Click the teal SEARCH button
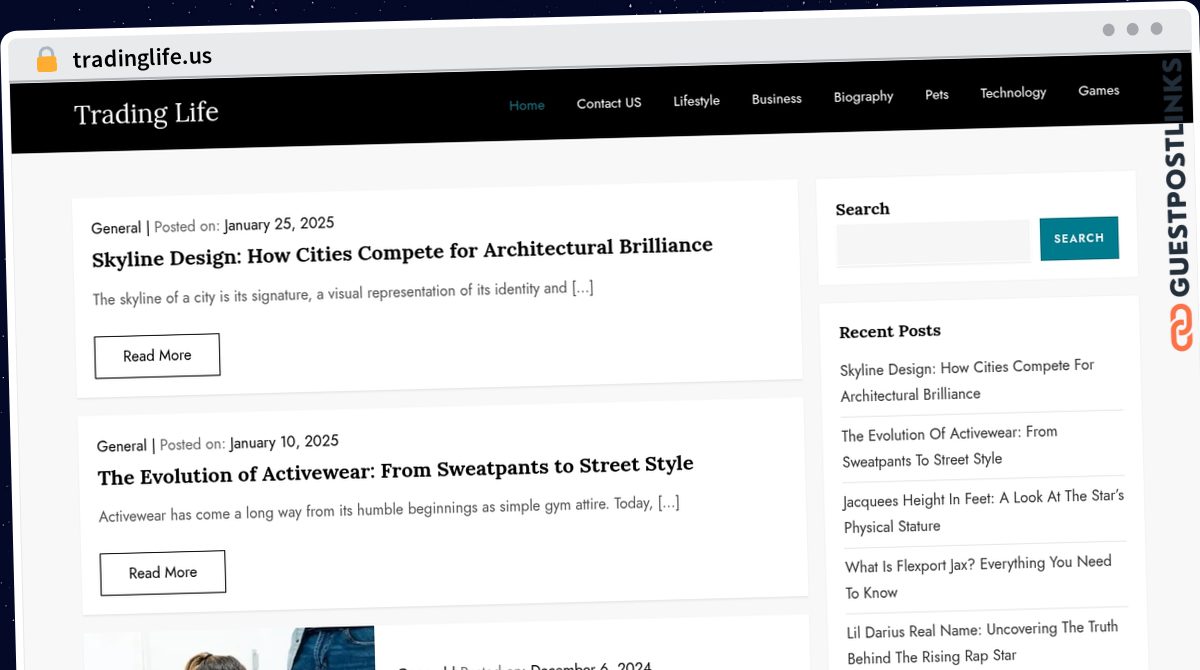1200x670 pixels. pos(1079,239)
